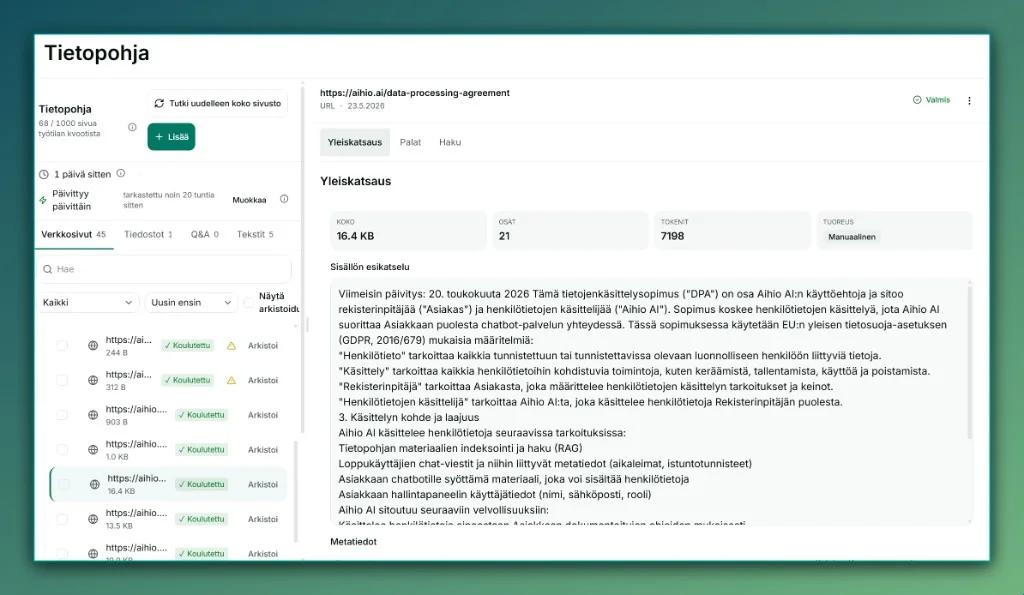Switch to the Q&A tab
The width and height of the screenshot is (1024, 595).
[204, 234]
